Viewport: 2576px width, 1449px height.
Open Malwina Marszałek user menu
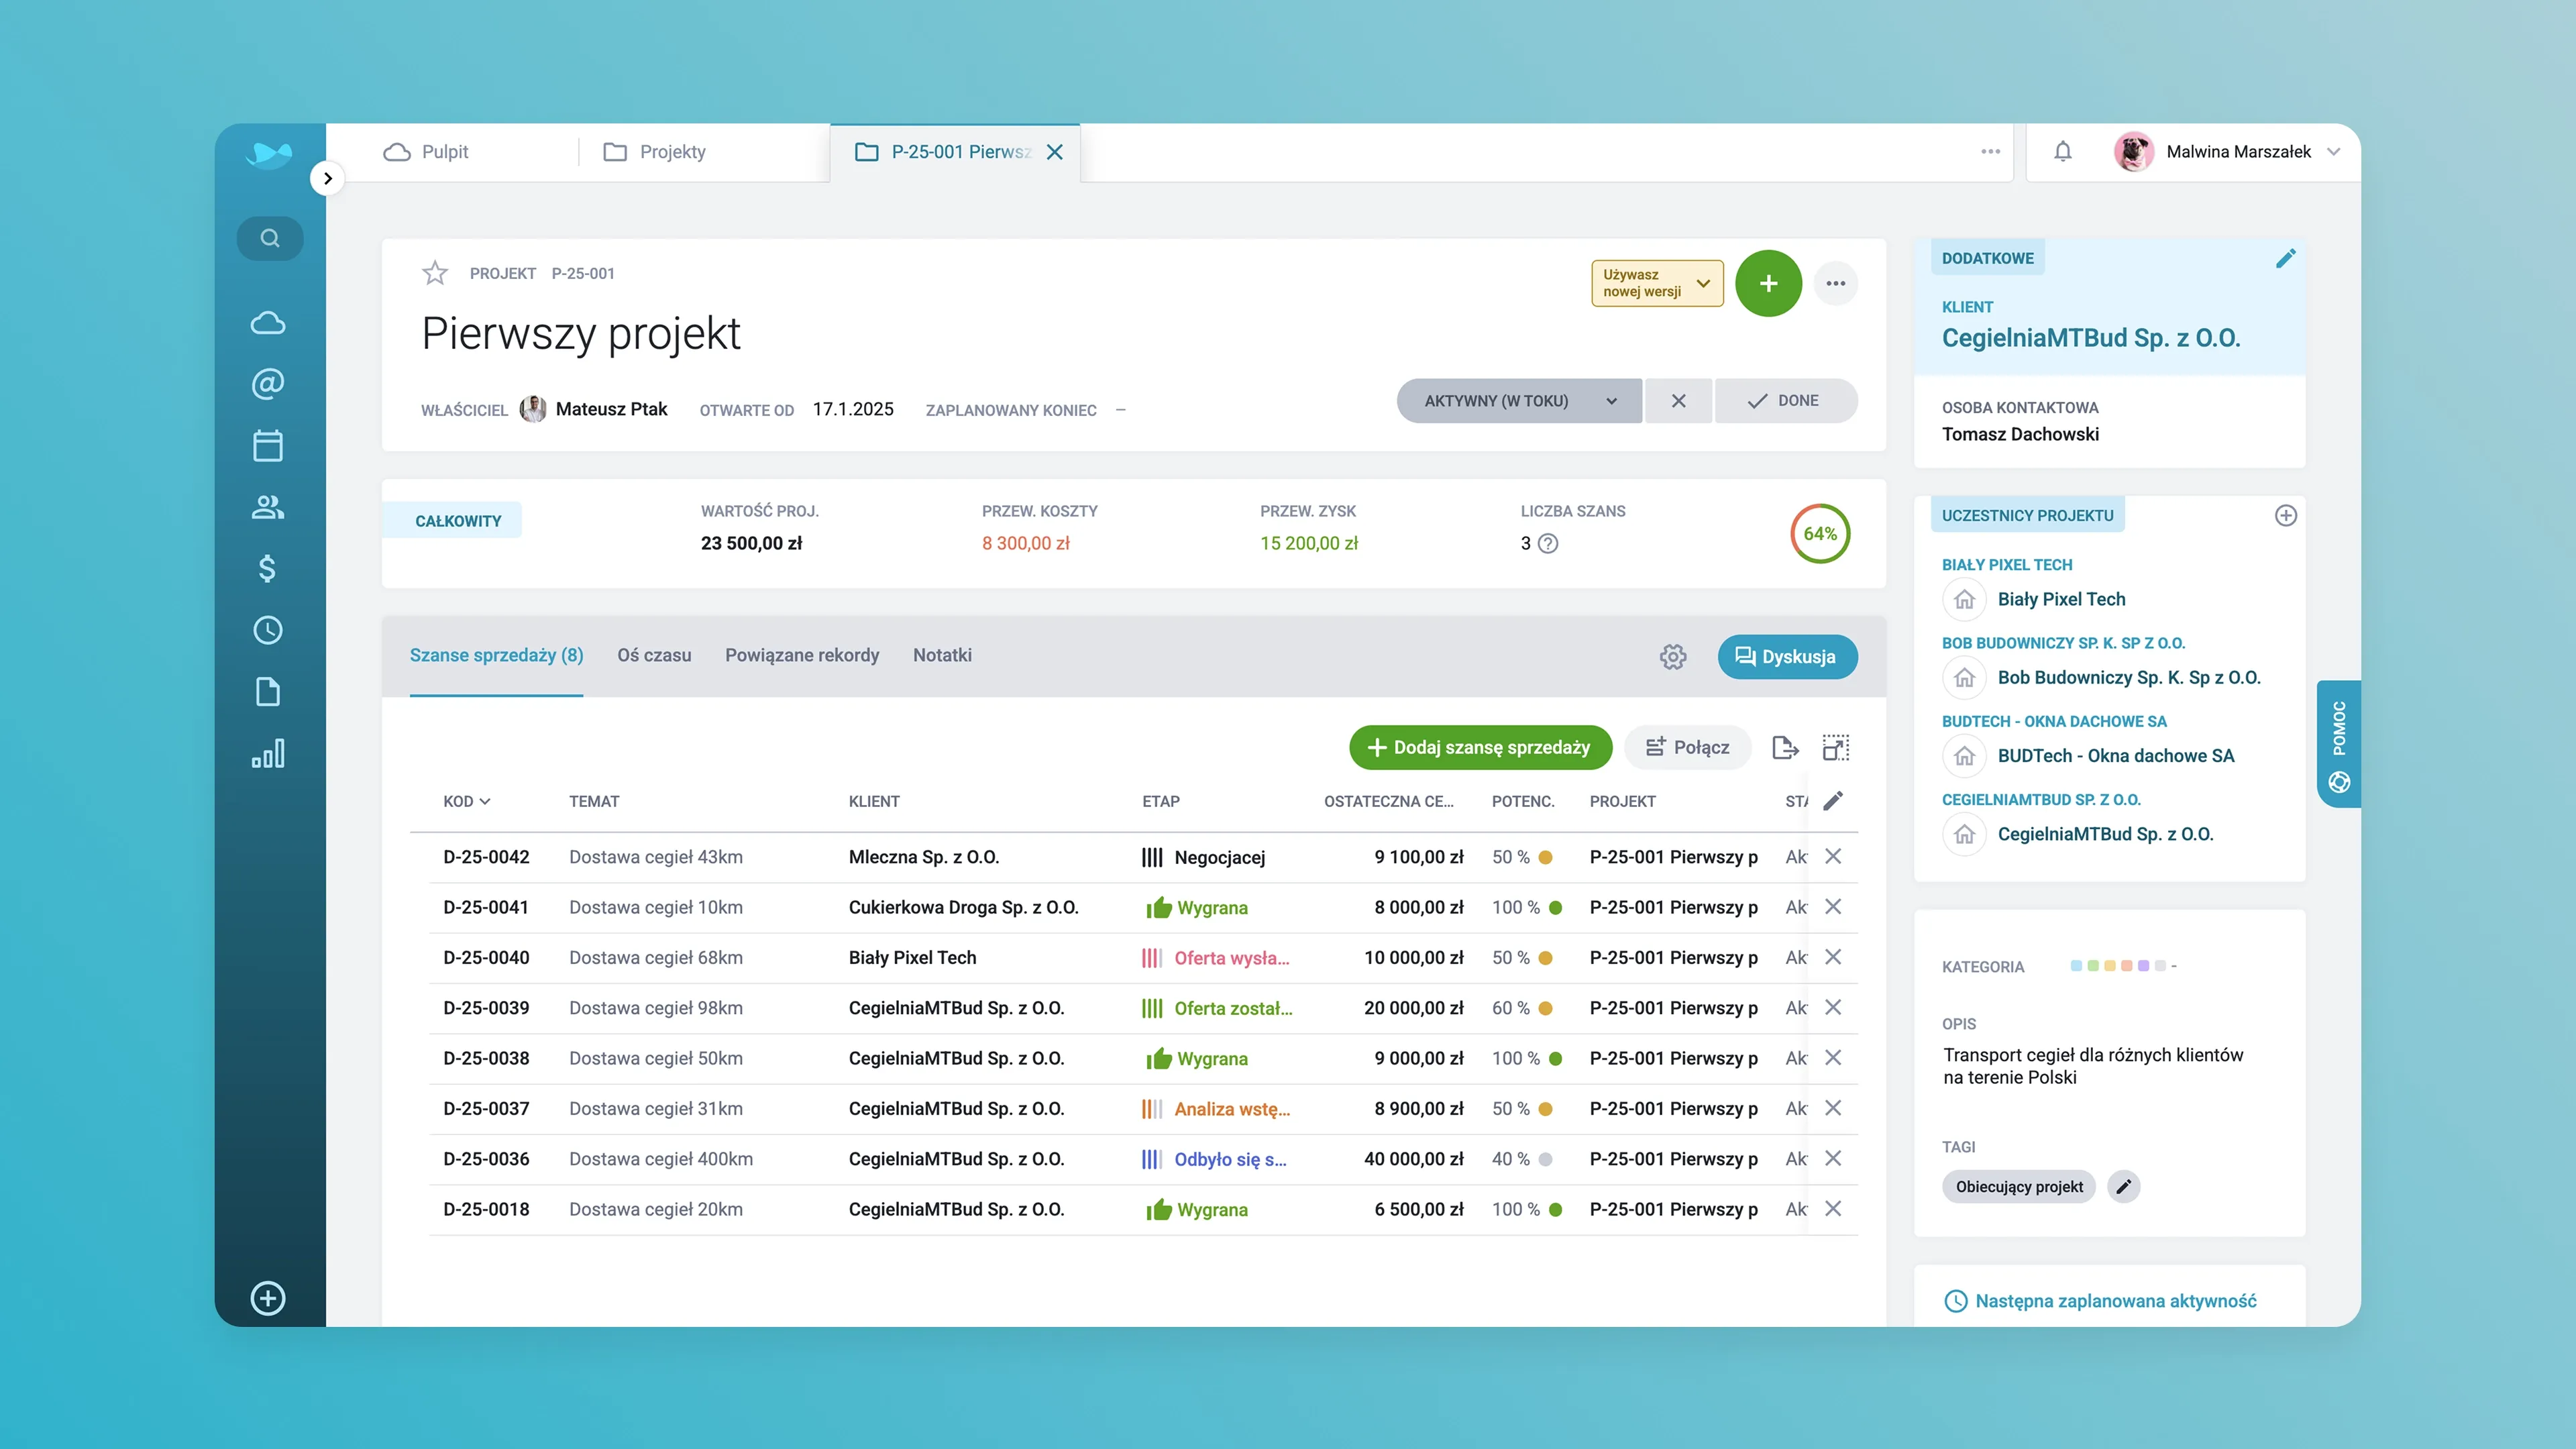tap(2238, 152)
